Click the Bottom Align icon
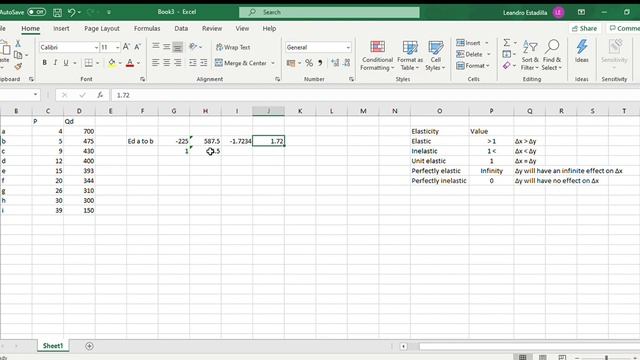The image size is (640, 360). pos(178,47)
